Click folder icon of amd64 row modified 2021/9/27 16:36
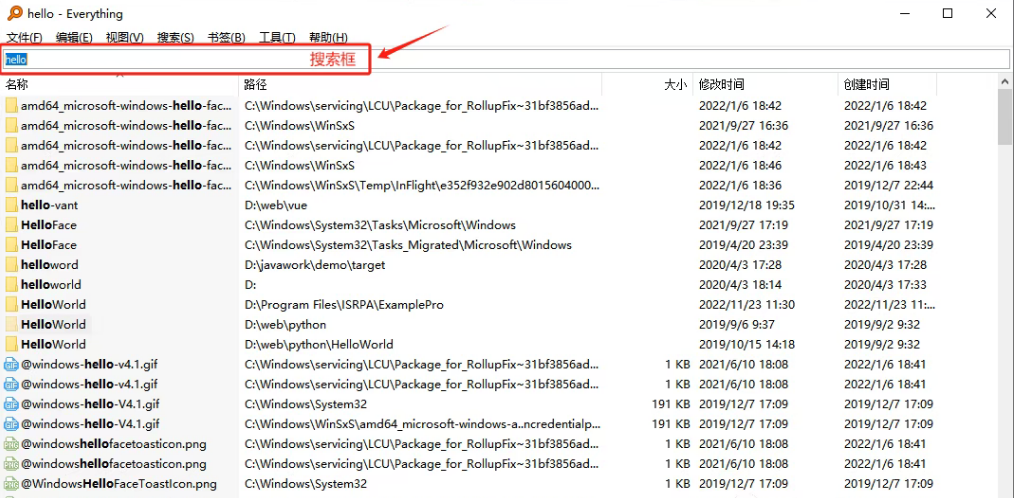 (11, 125)
